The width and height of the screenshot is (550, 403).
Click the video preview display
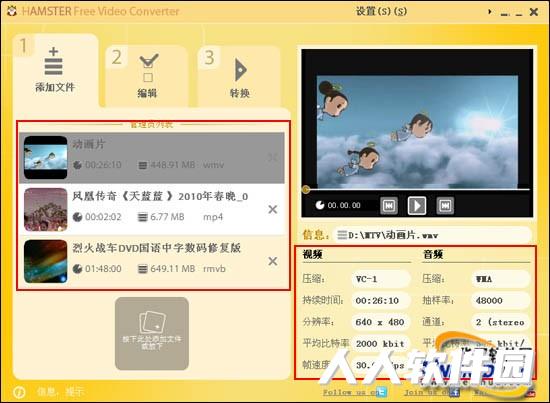click(x=417, y=132)
